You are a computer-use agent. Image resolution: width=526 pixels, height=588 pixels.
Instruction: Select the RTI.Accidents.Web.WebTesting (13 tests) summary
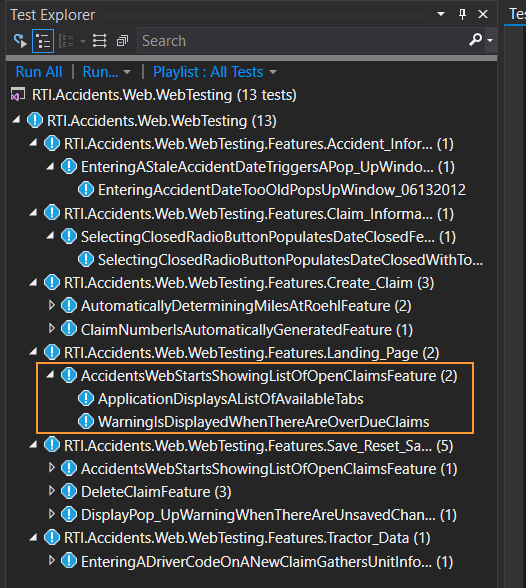164,95
